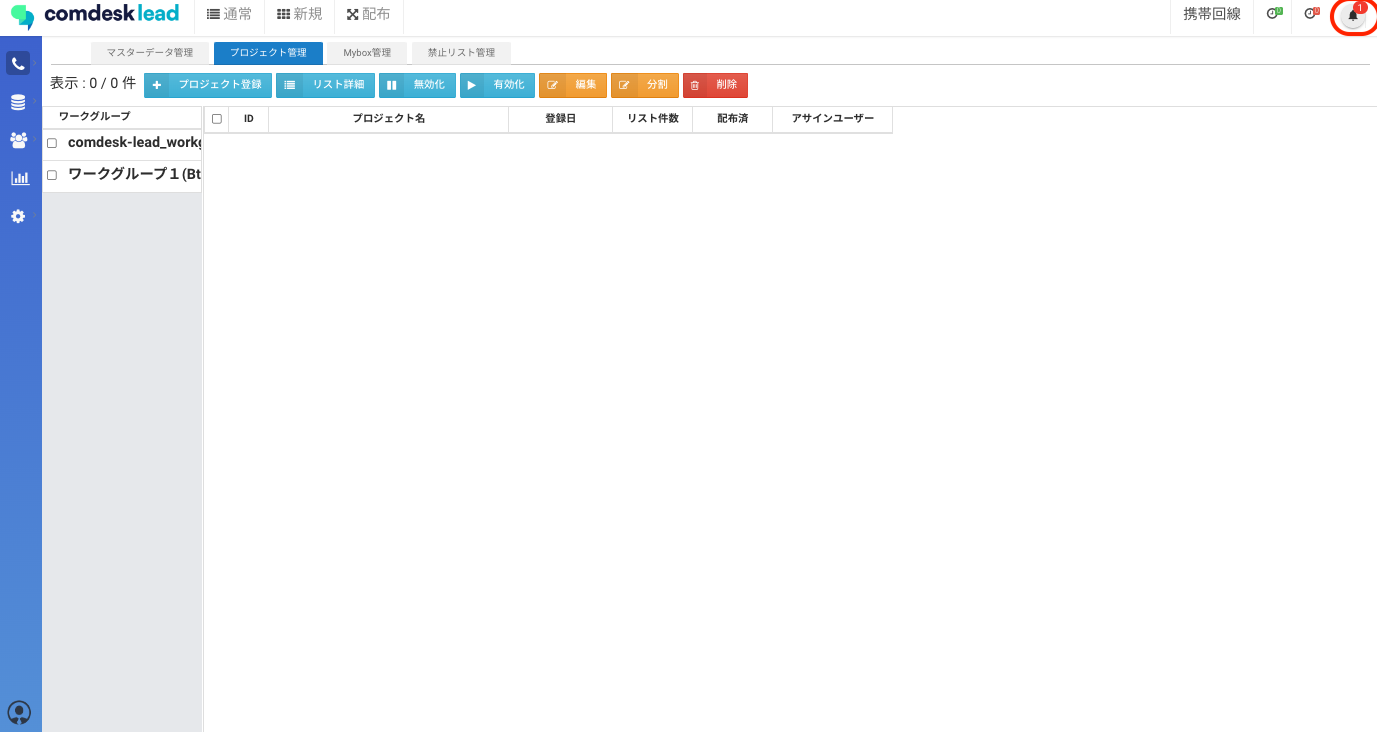Viewport: 1377px width, 732px height.
Task: Select the 配布 view in top menu
Action: 368,14
